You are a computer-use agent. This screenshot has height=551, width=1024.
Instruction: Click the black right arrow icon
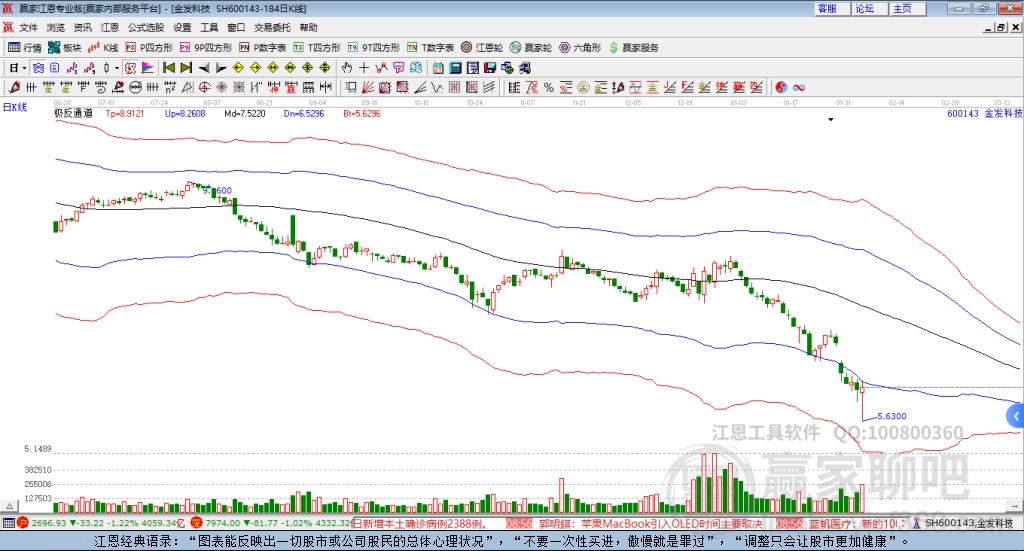[x=221, y=68]
